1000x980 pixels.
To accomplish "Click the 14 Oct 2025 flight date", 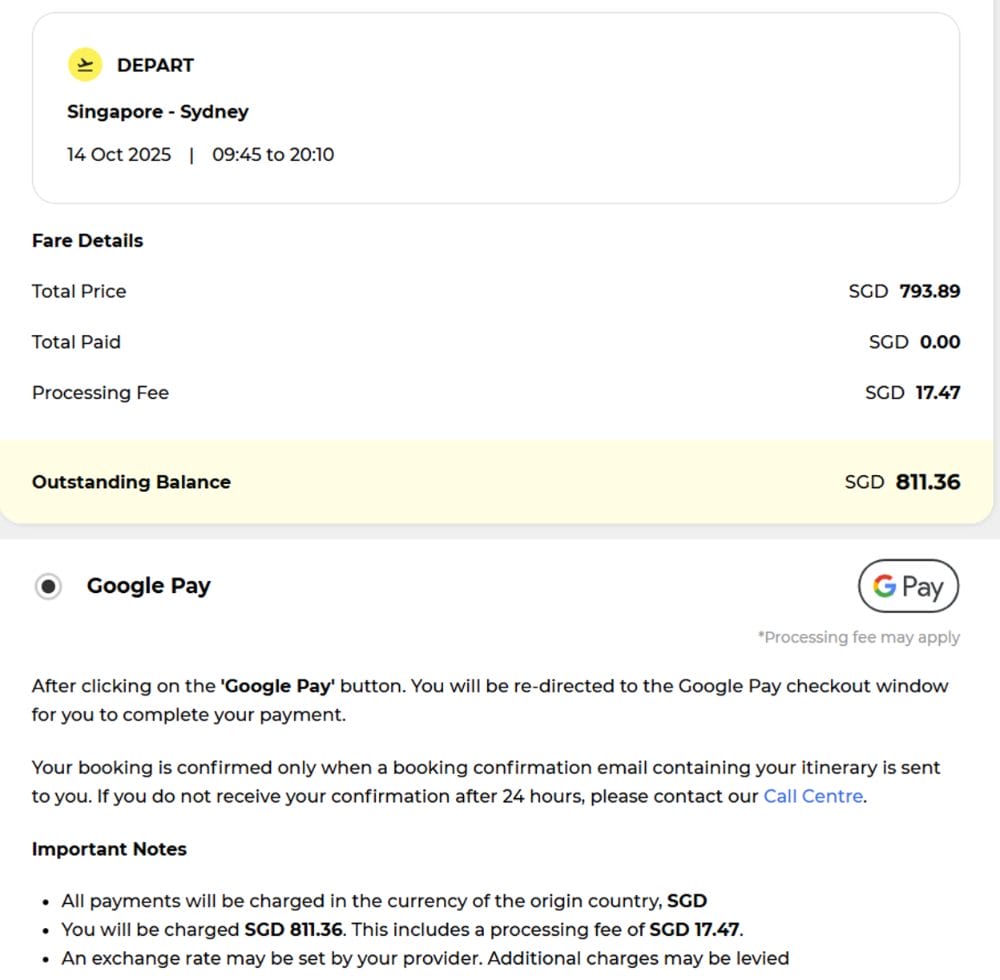I will click(119, 155).
